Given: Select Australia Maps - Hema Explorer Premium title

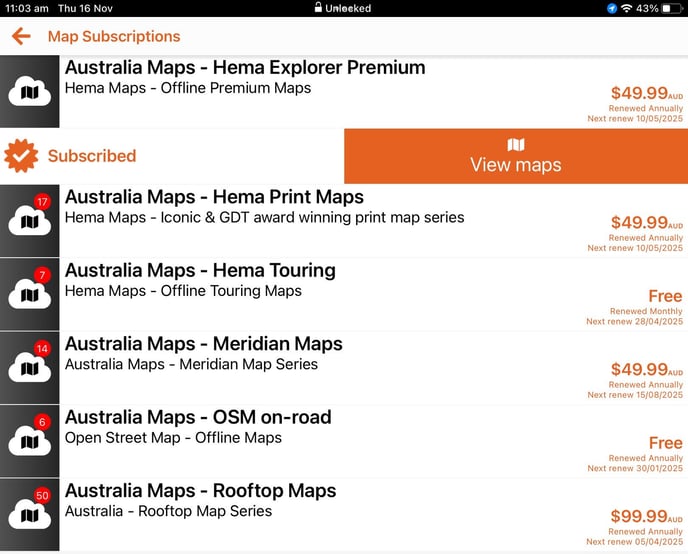Looking at the screenshot, I should pyautogui.click(x=245, y=68).
